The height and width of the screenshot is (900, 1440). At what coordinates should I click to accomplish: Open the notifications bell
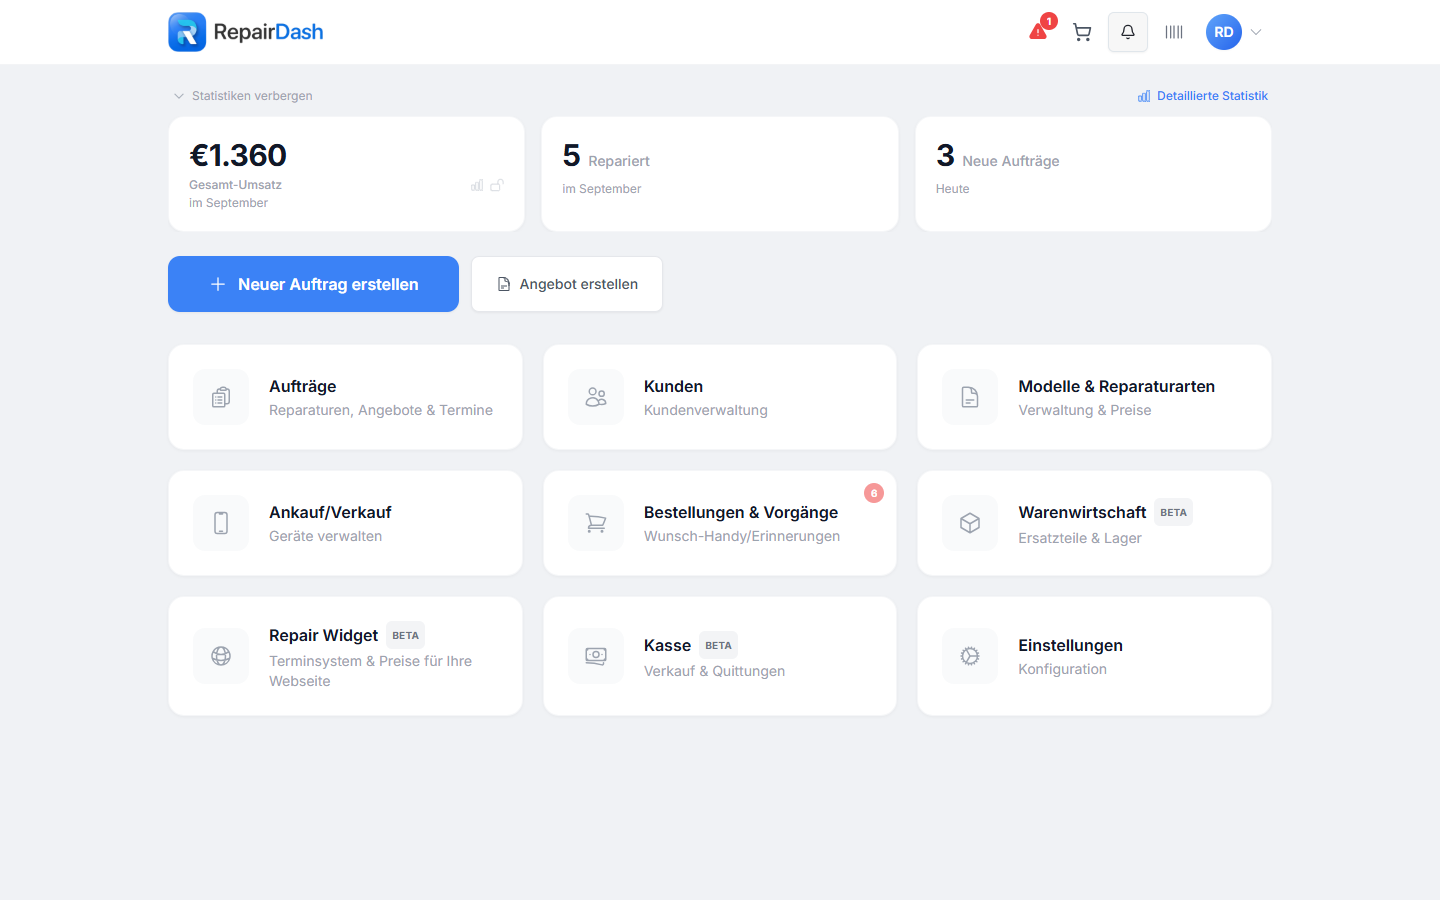pos(1128,32)
